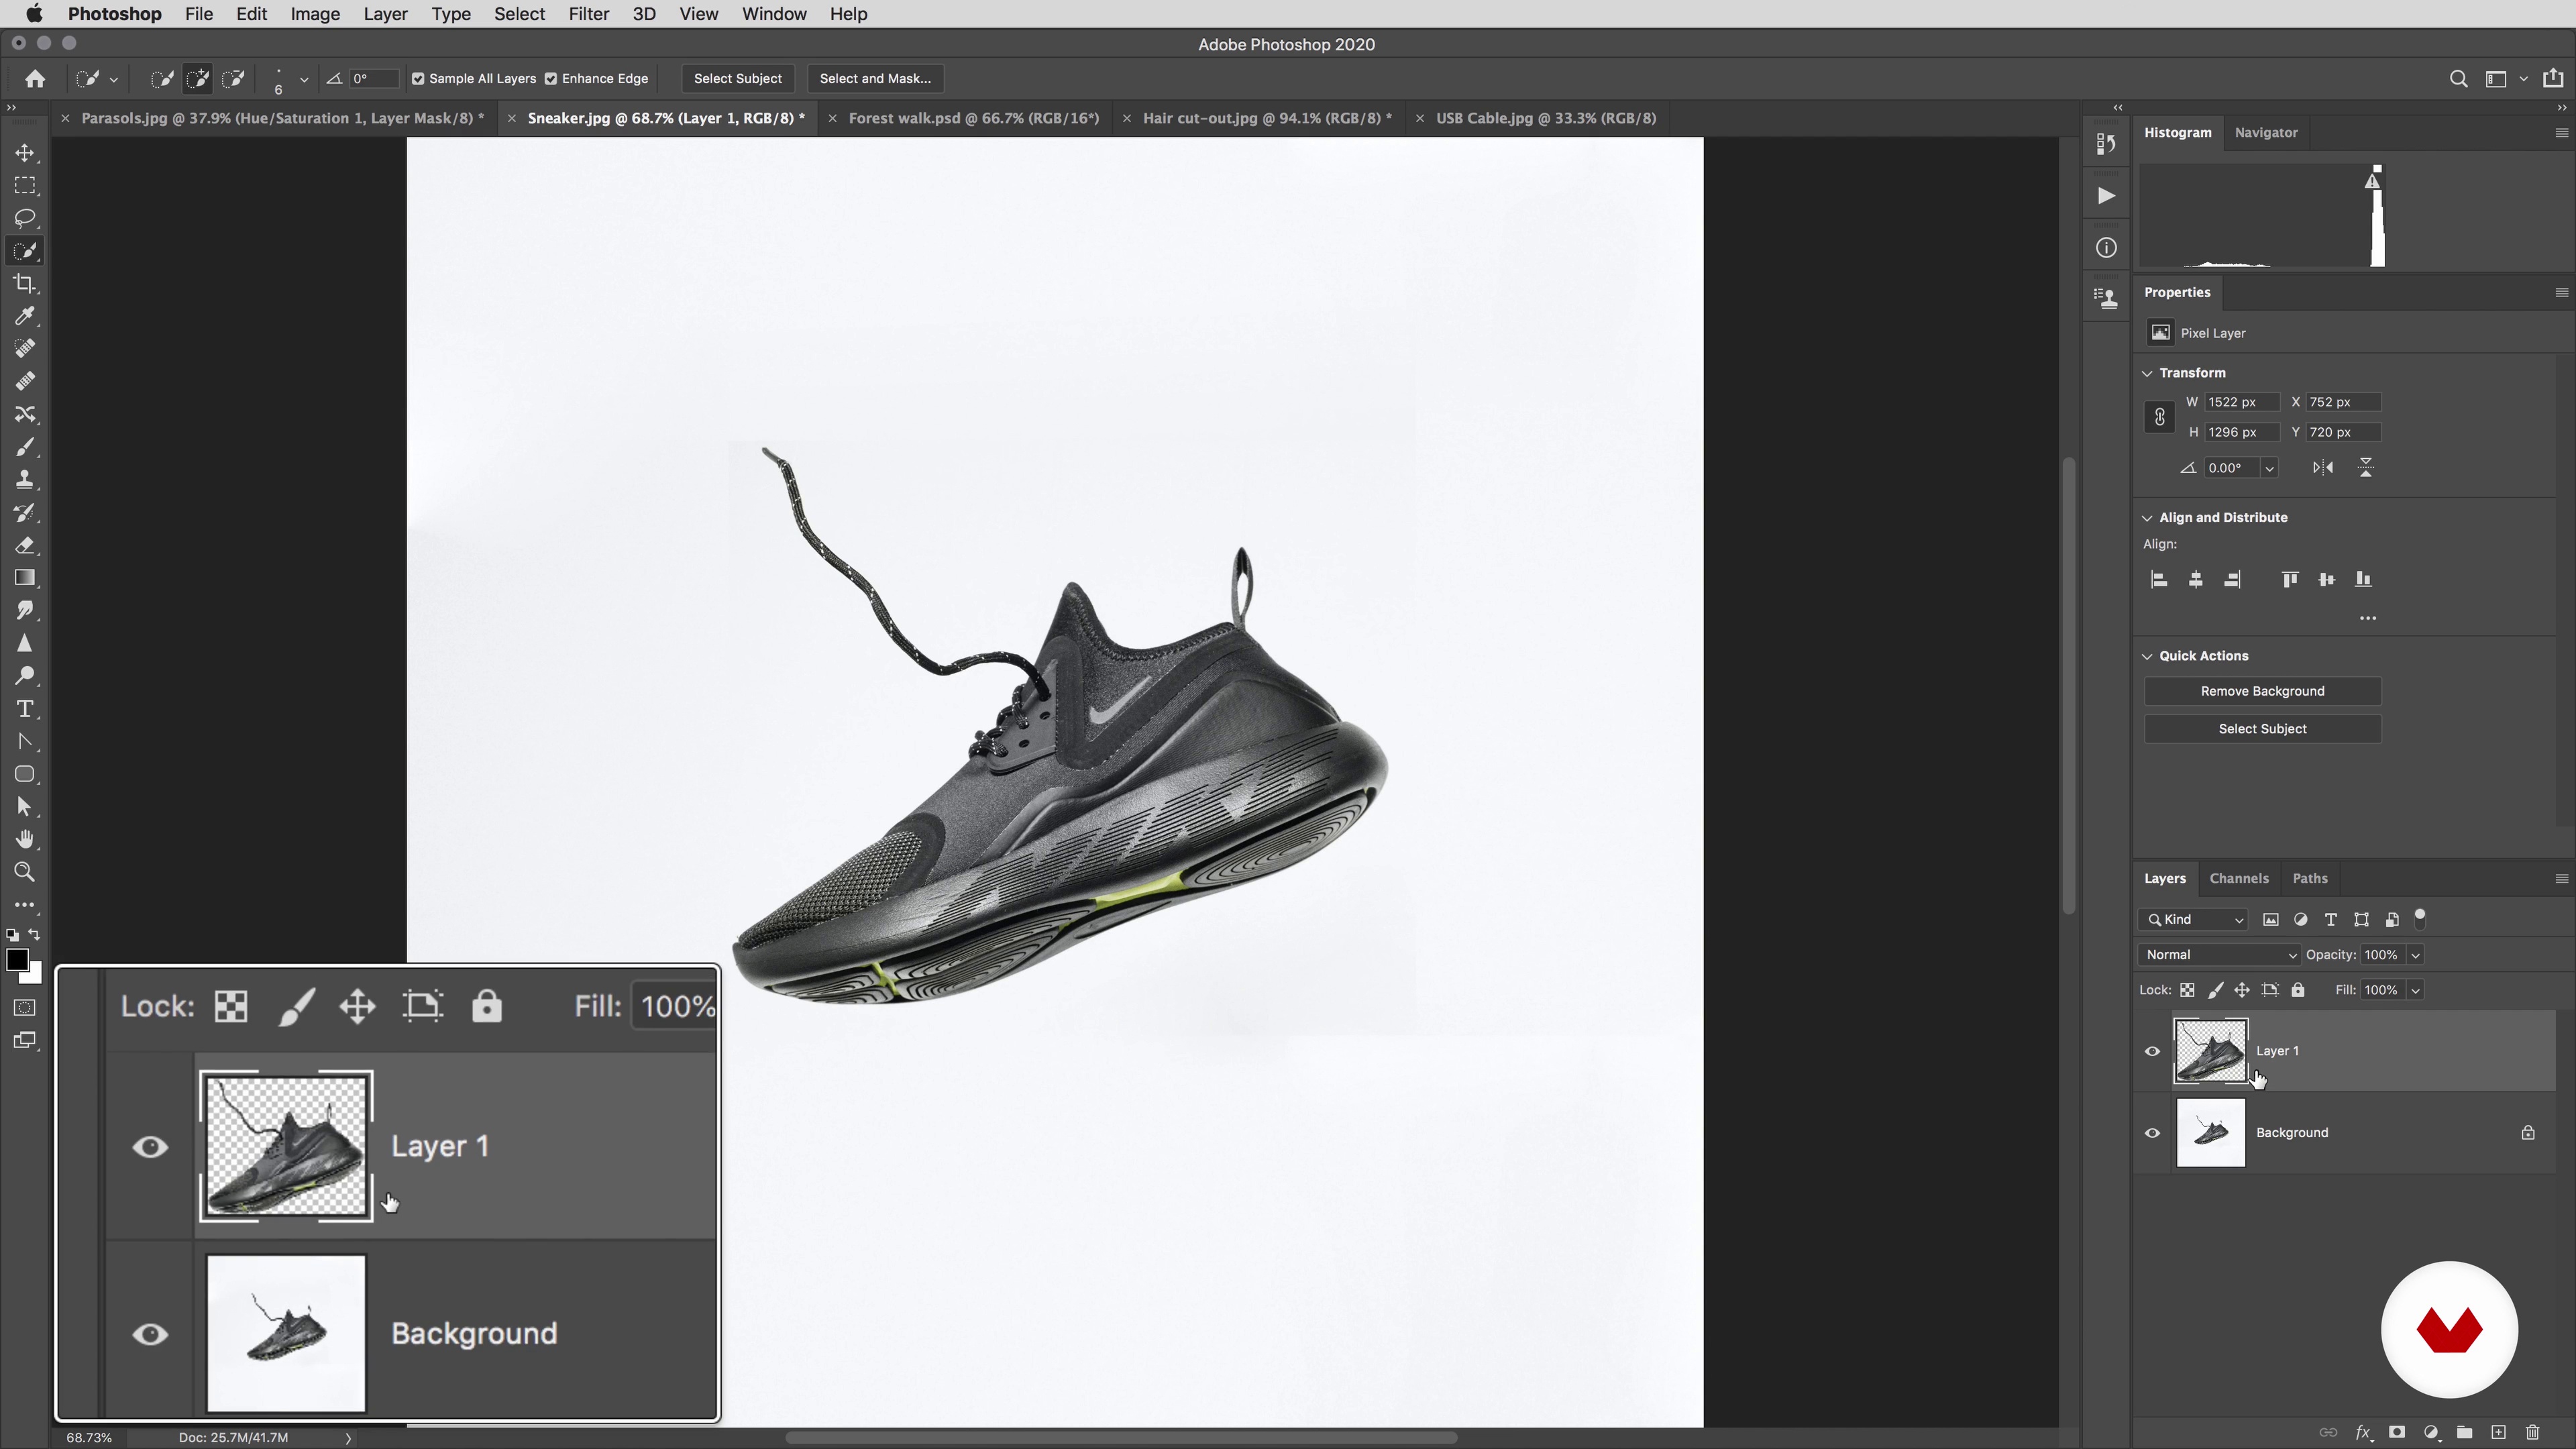Add layer style fx icon
The height and width of the screenshot is (1449, 2576).
[x=2363, y=1433]
